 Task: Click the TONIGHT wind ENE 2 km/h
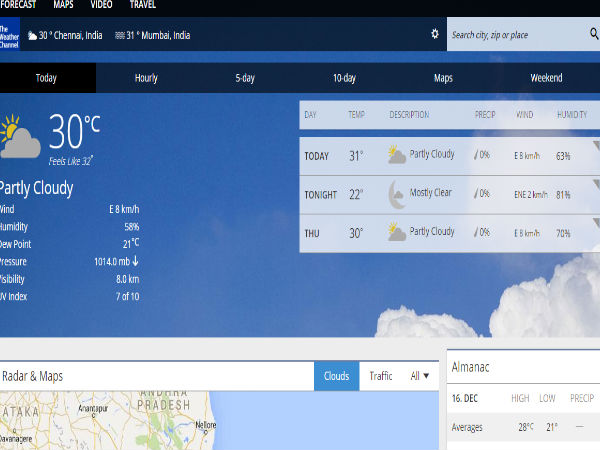click(x=531, y=195)
